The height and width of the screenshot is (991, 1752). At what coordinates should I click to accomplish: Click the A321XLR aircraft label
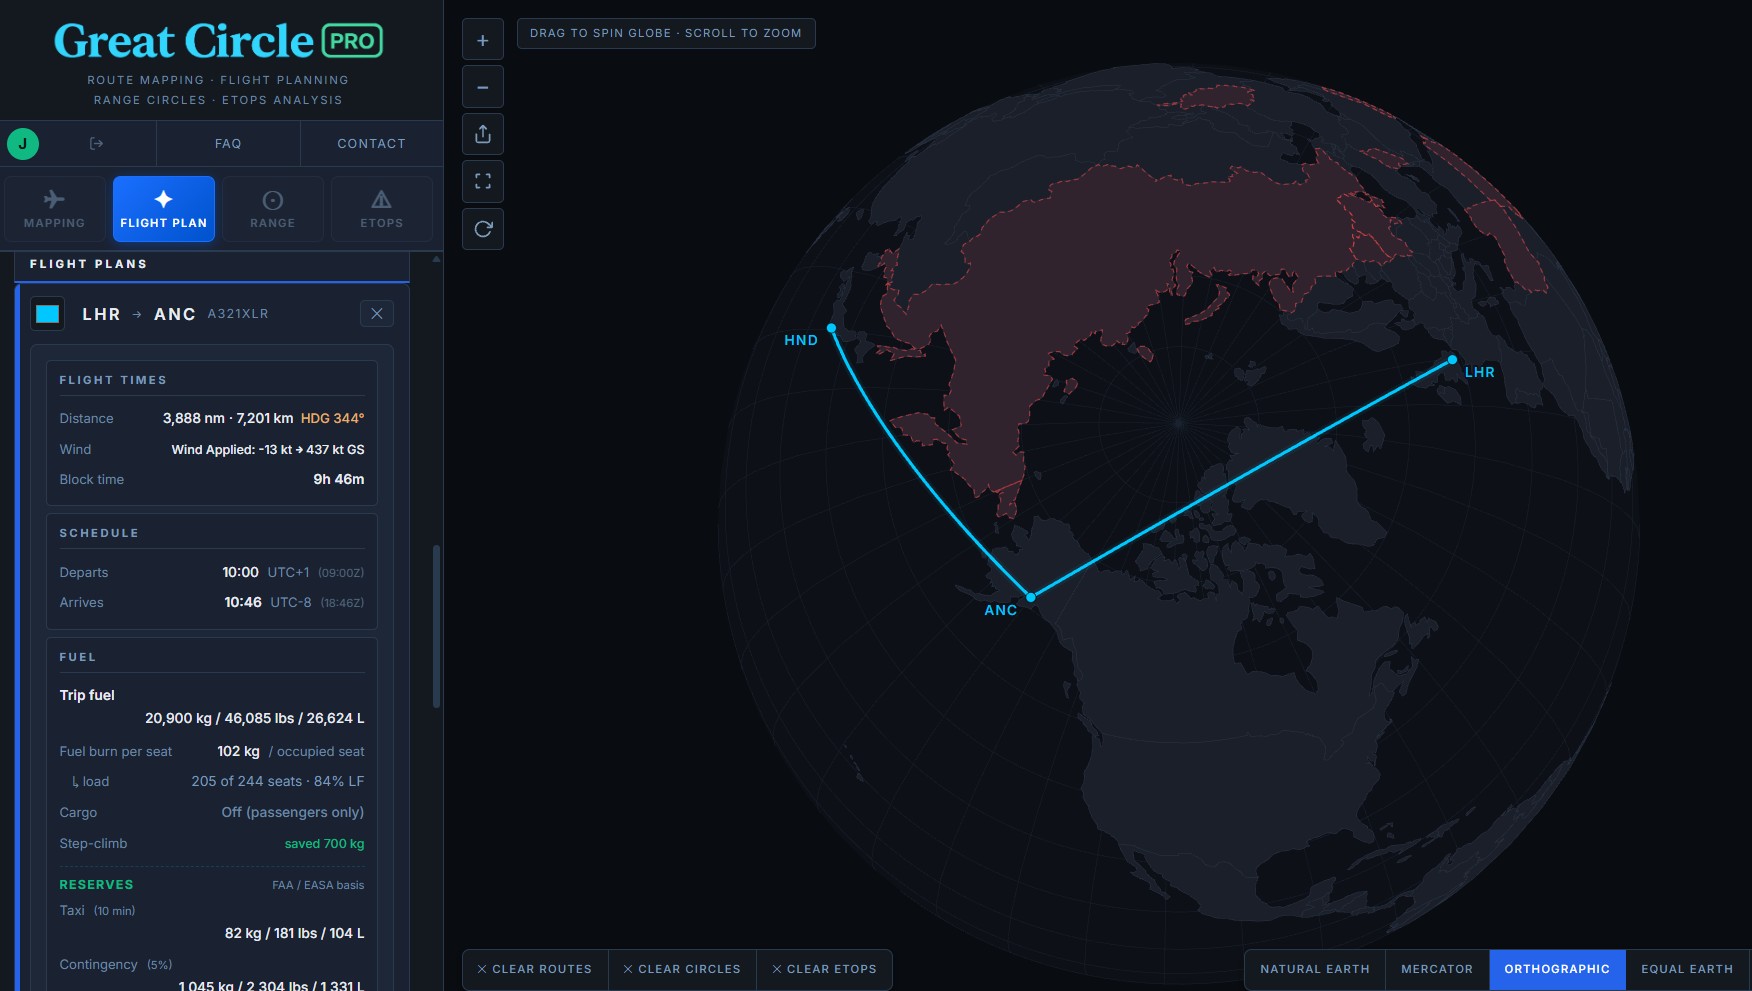238,314
